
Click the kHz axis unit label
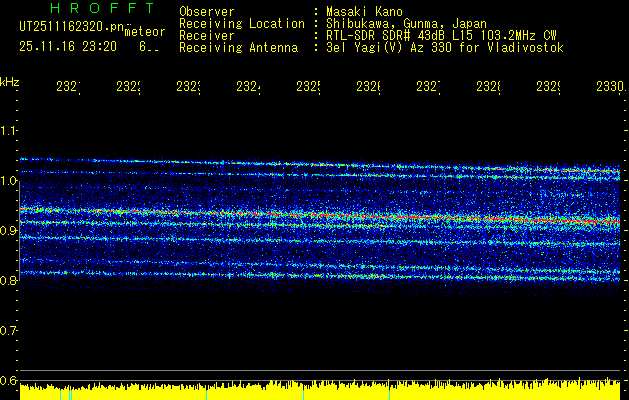tap(9, 82)
